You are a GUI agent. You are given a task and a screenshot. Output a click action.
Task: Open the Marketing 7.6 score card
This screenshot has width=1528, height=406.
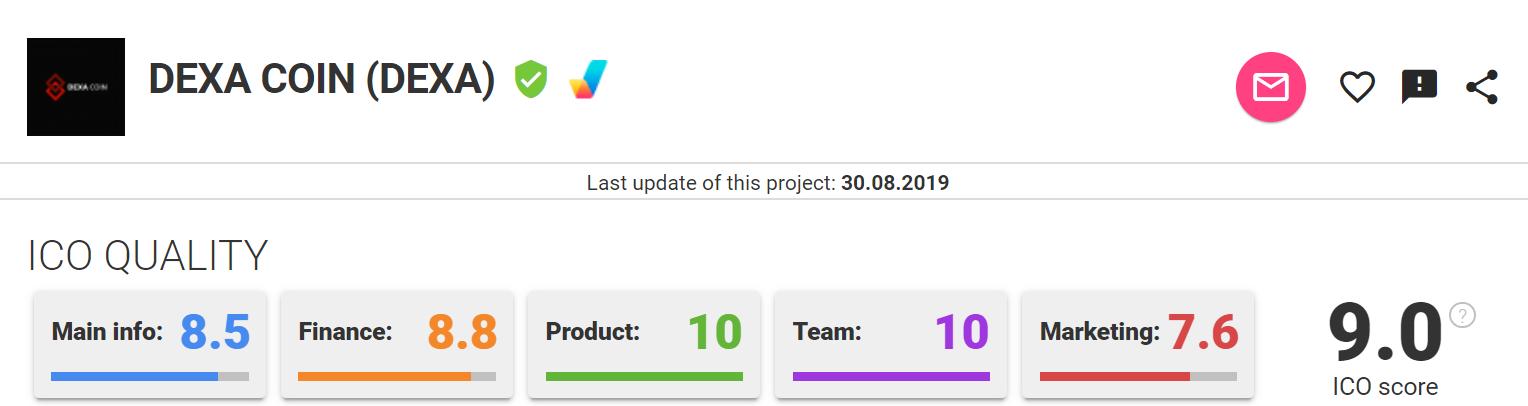click(1138, 345)
